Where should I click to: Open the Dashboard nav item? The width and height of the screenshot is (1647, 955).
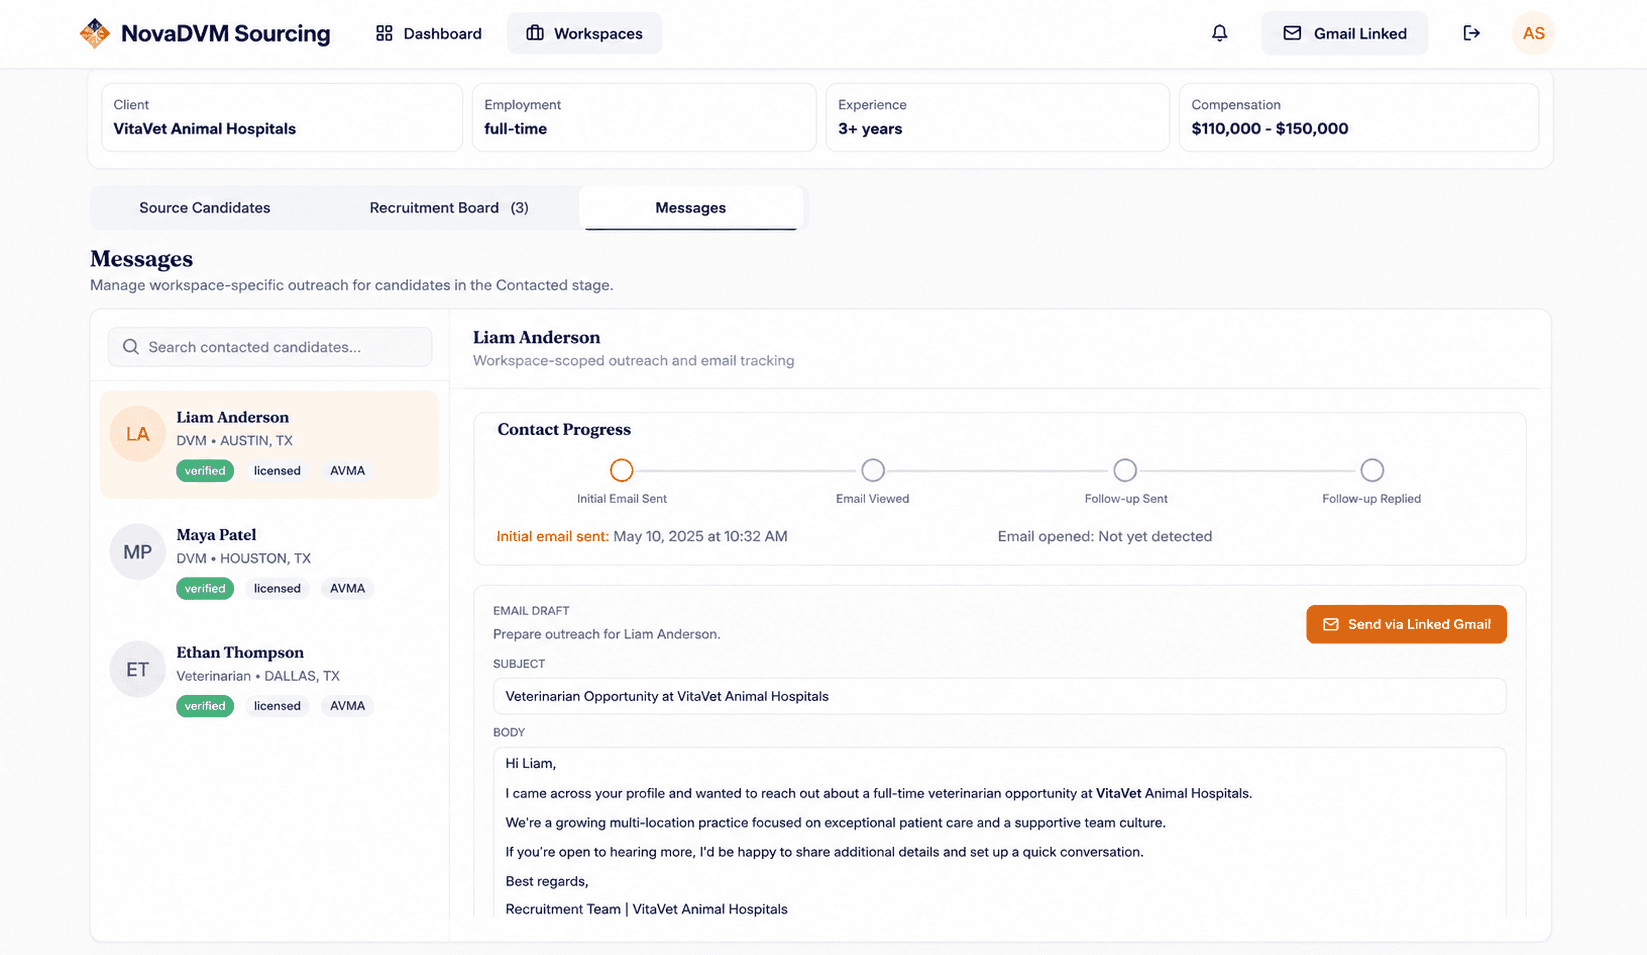click(x=428, y=33)
